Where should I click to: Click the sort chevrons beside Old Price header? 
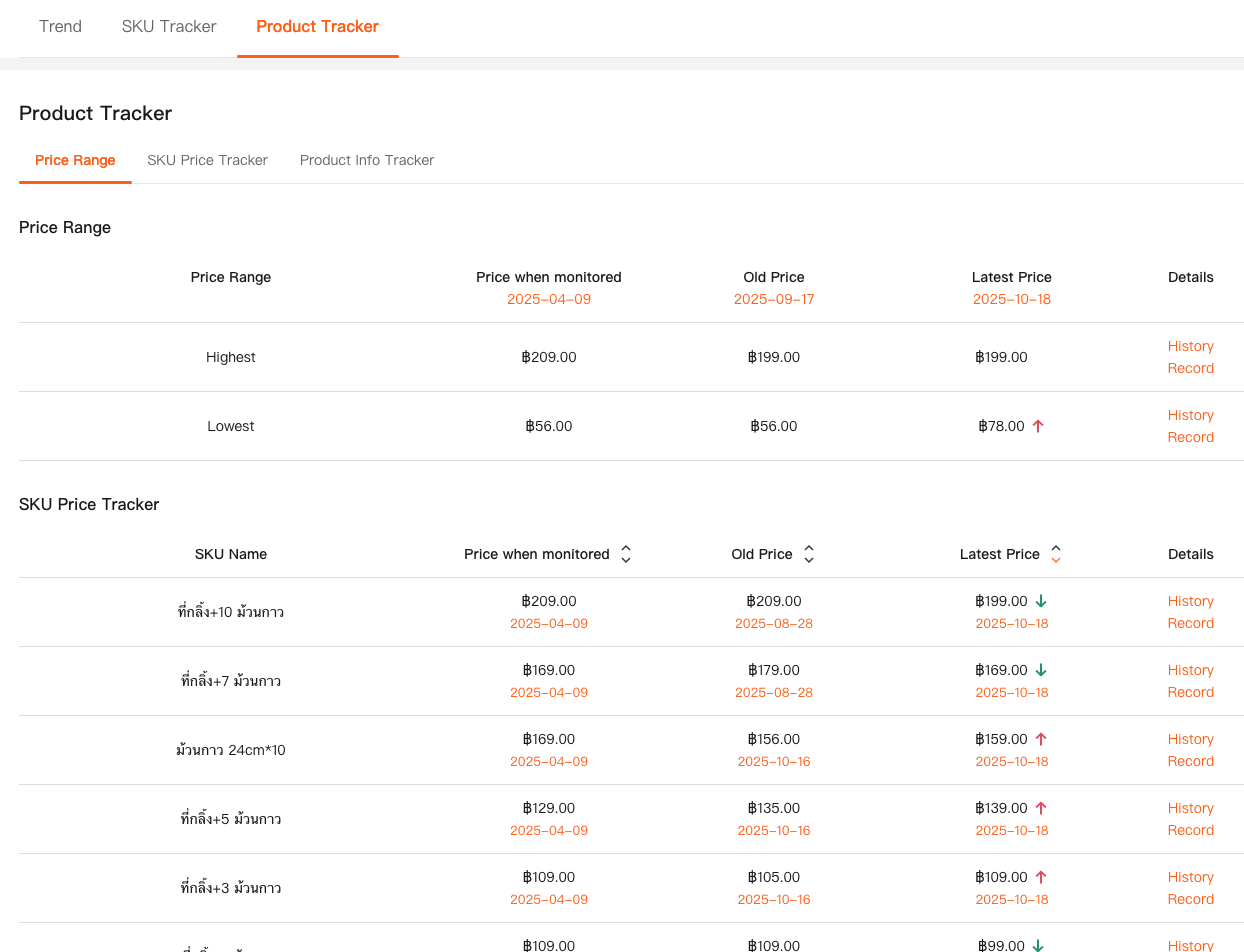pyautogui.click(x=808, y=553)
